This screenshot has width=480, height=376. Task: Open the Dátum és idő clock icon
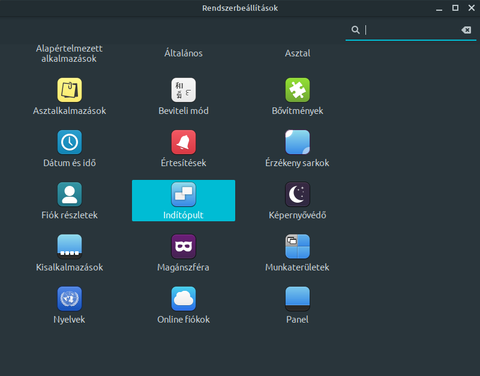coord(69,142)
